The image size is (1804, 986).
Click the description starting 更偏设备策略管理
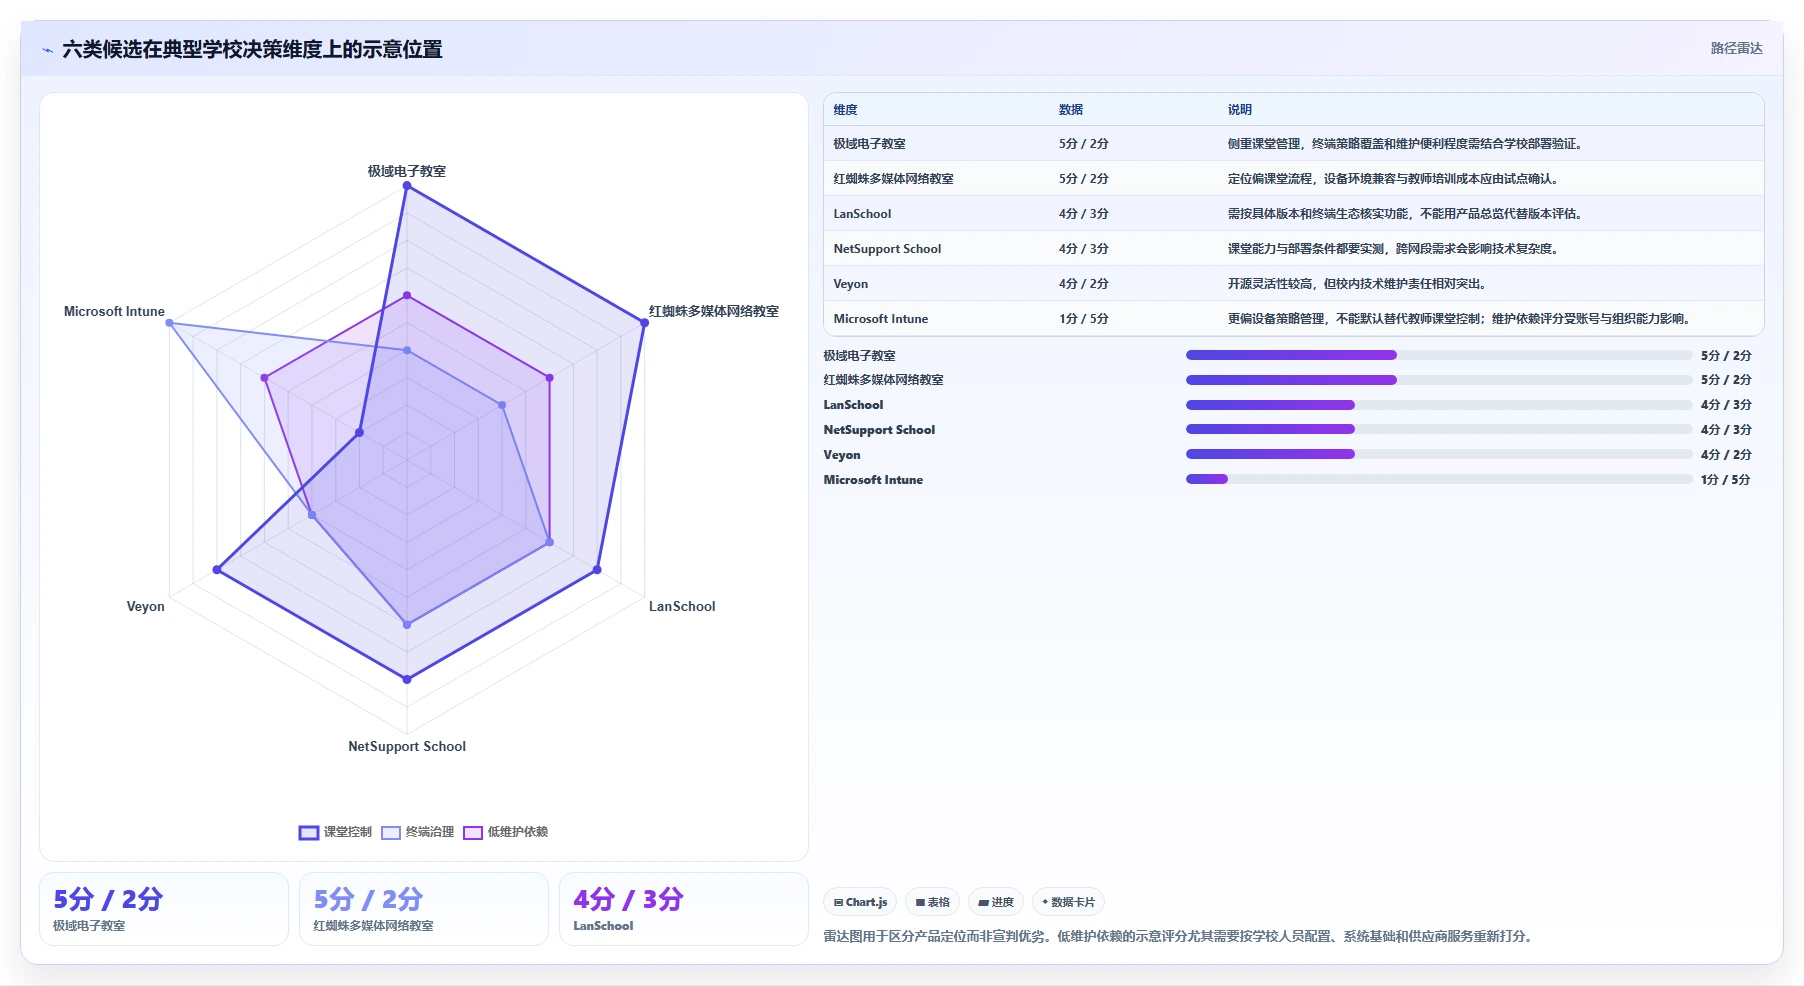coord(1460,319)
